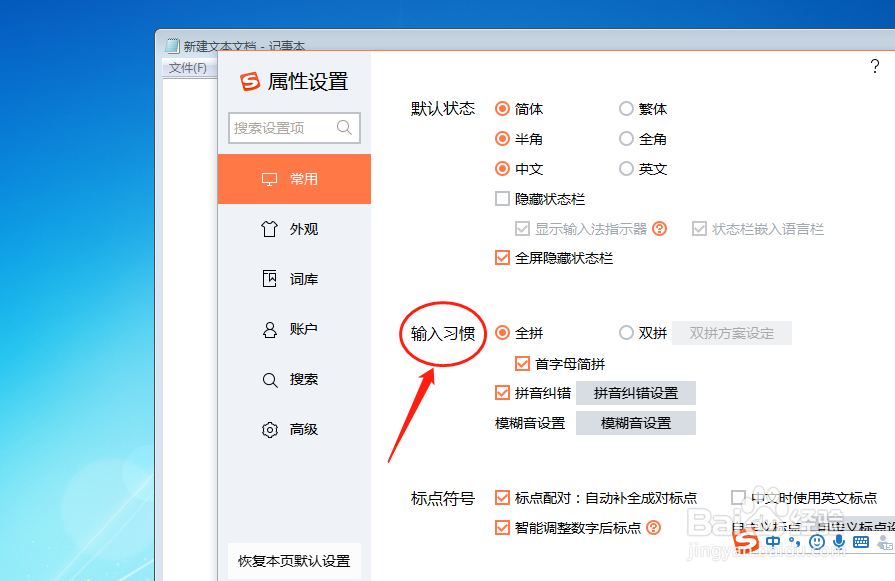Screen dimensions: 895x581
Task: Click the 搜索设置项 search field
Action: [x=294, y=127]
